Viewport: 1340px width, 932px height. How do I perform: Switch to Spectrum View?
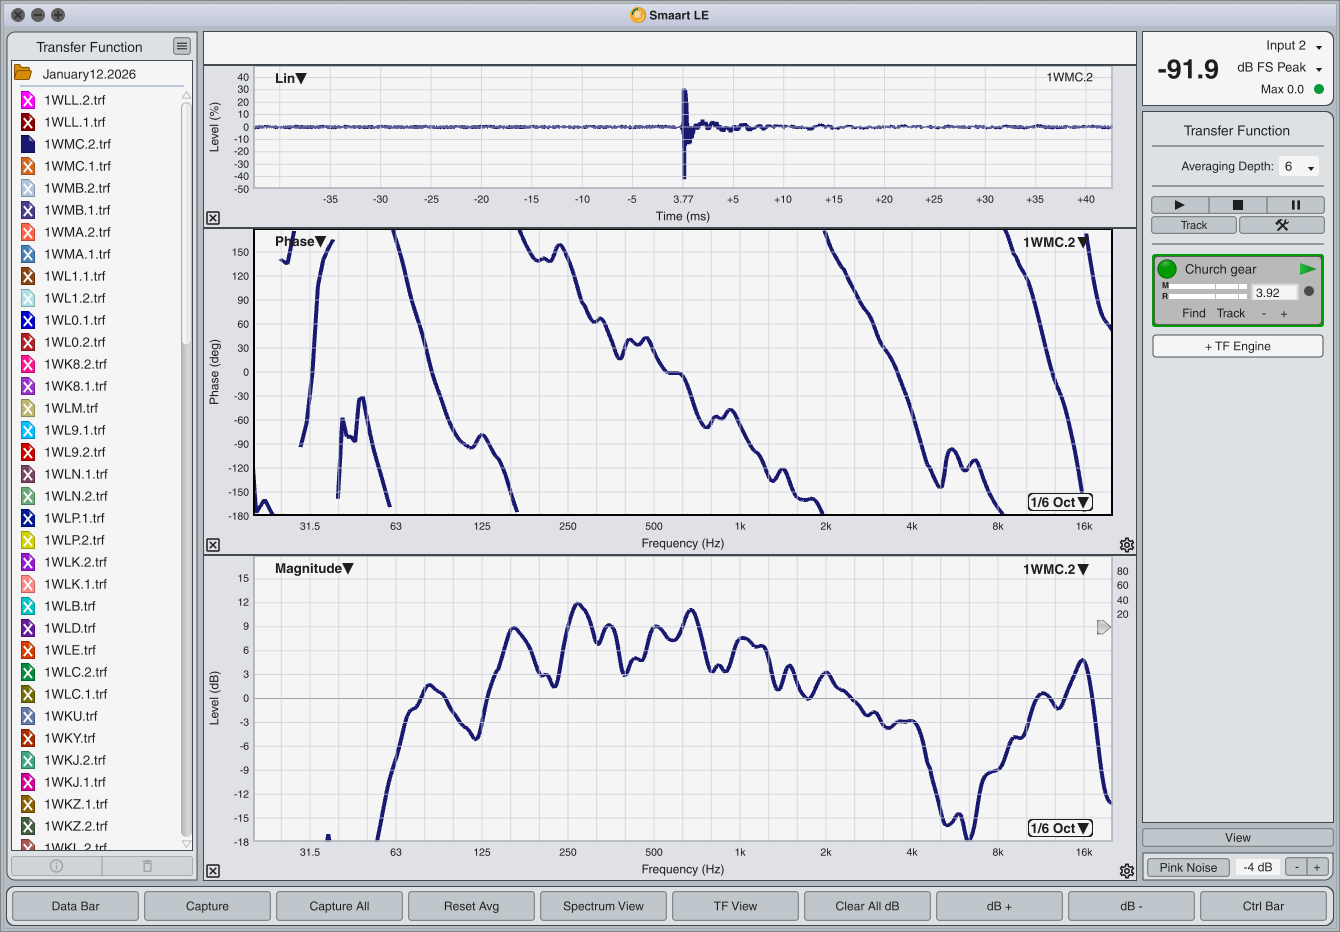click(x=603, y=906)
